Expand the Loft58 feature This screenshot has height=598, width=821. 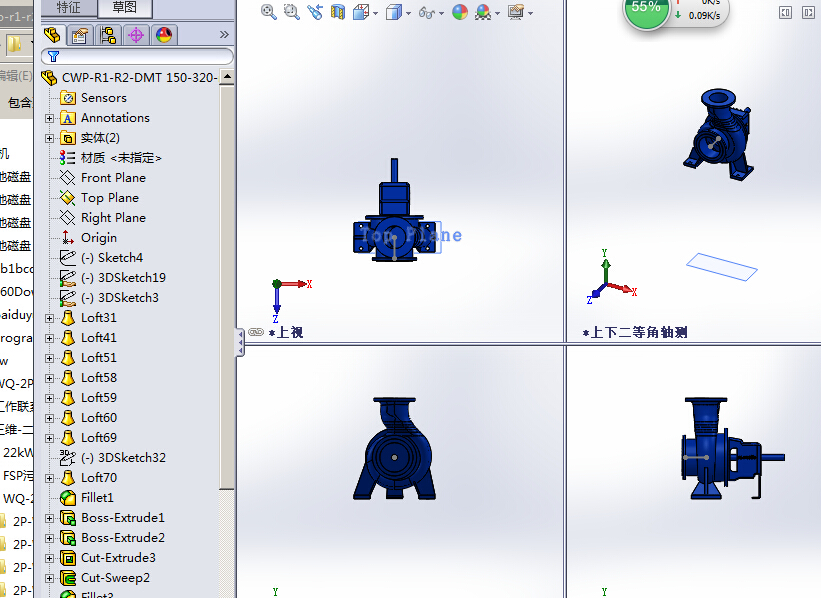(x=49, y=378)
